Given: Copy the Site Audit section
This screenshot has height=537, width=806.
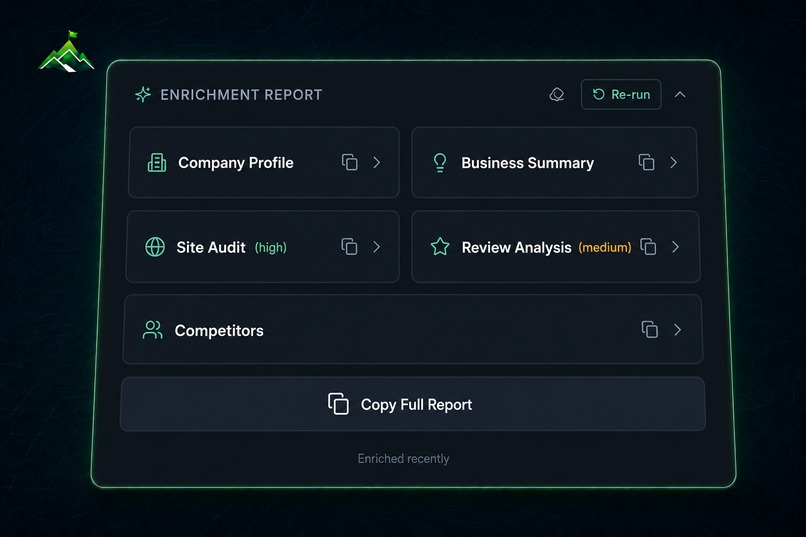Looking at the screenshot, I should tap(350, 247).
